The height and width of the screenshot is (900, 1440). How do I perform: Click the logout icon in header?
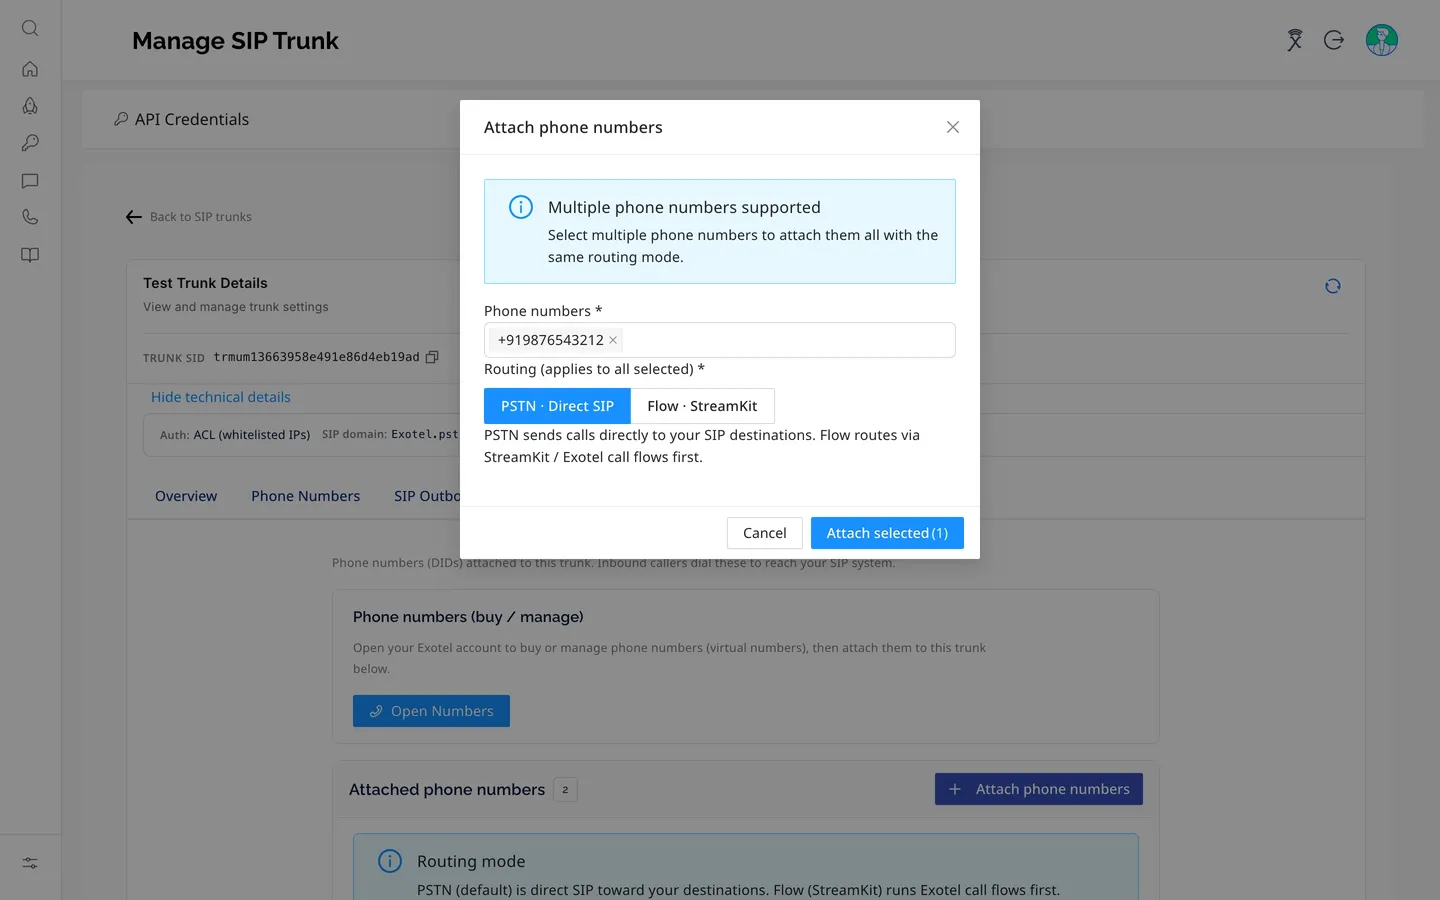tap(1334, 40)
